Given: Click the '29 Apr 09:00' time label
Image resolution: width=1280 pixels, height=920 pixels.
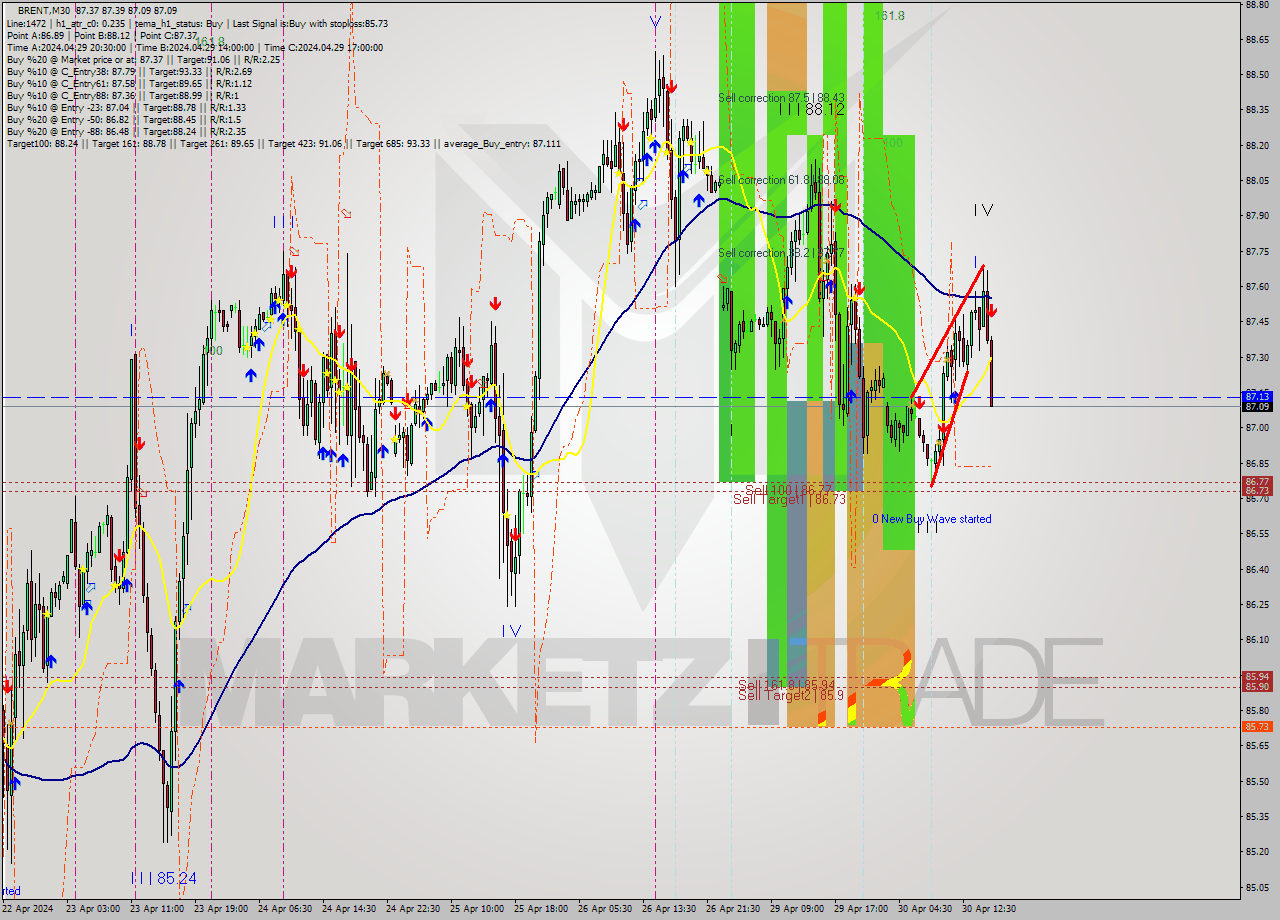Looking at the screenshot, I should pos(796,909).
